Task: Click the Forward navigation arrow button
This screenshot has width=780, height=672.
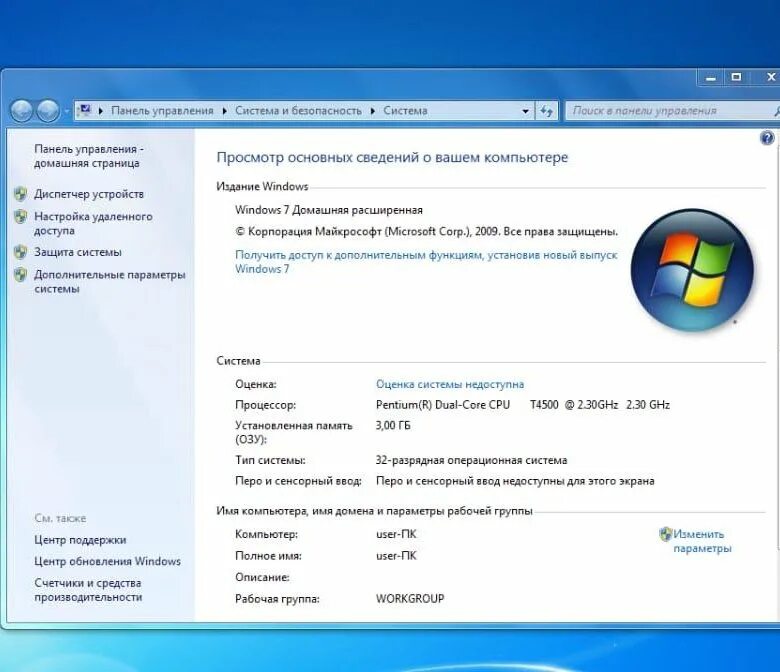Action: 48,110
